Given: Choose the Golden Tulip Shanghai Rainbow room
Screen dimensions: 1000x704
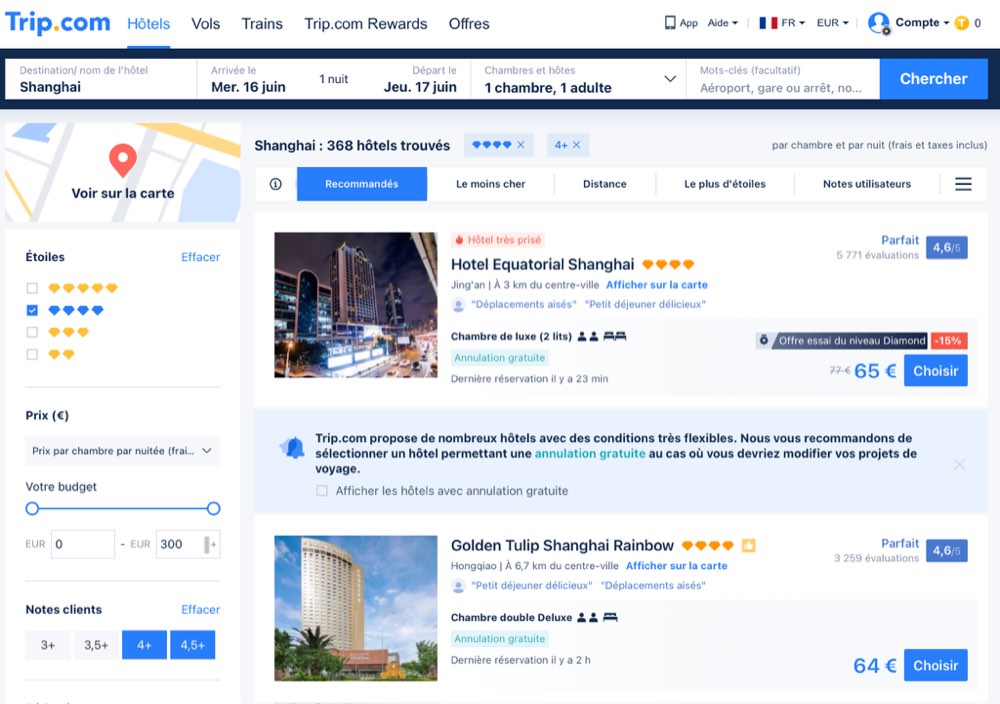Looking at the screenshot, I should point(936,666).
